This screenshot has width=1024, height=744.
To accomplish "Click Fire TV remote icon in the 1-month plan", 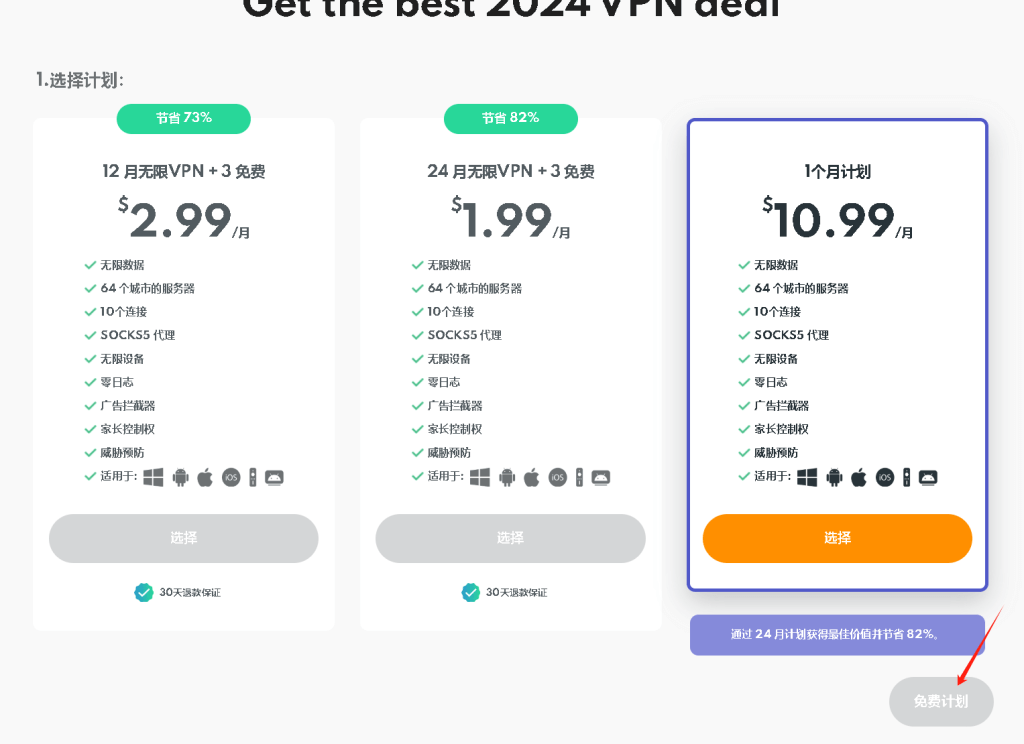I will pos(906,477).
